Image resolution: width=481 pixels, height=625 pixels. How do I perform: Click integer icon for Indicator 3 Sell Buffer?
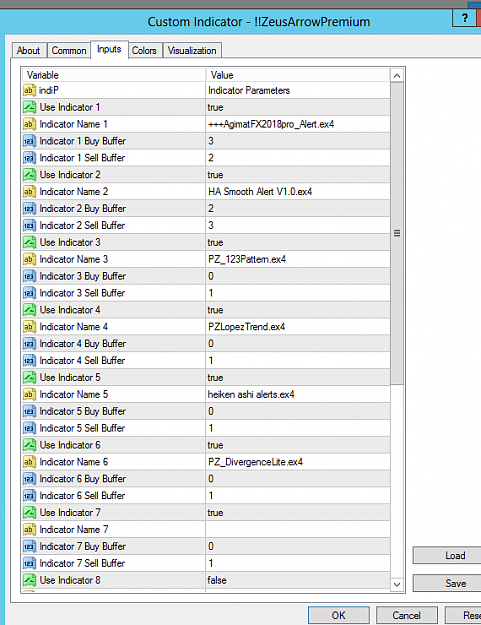[x=29, y=293]
